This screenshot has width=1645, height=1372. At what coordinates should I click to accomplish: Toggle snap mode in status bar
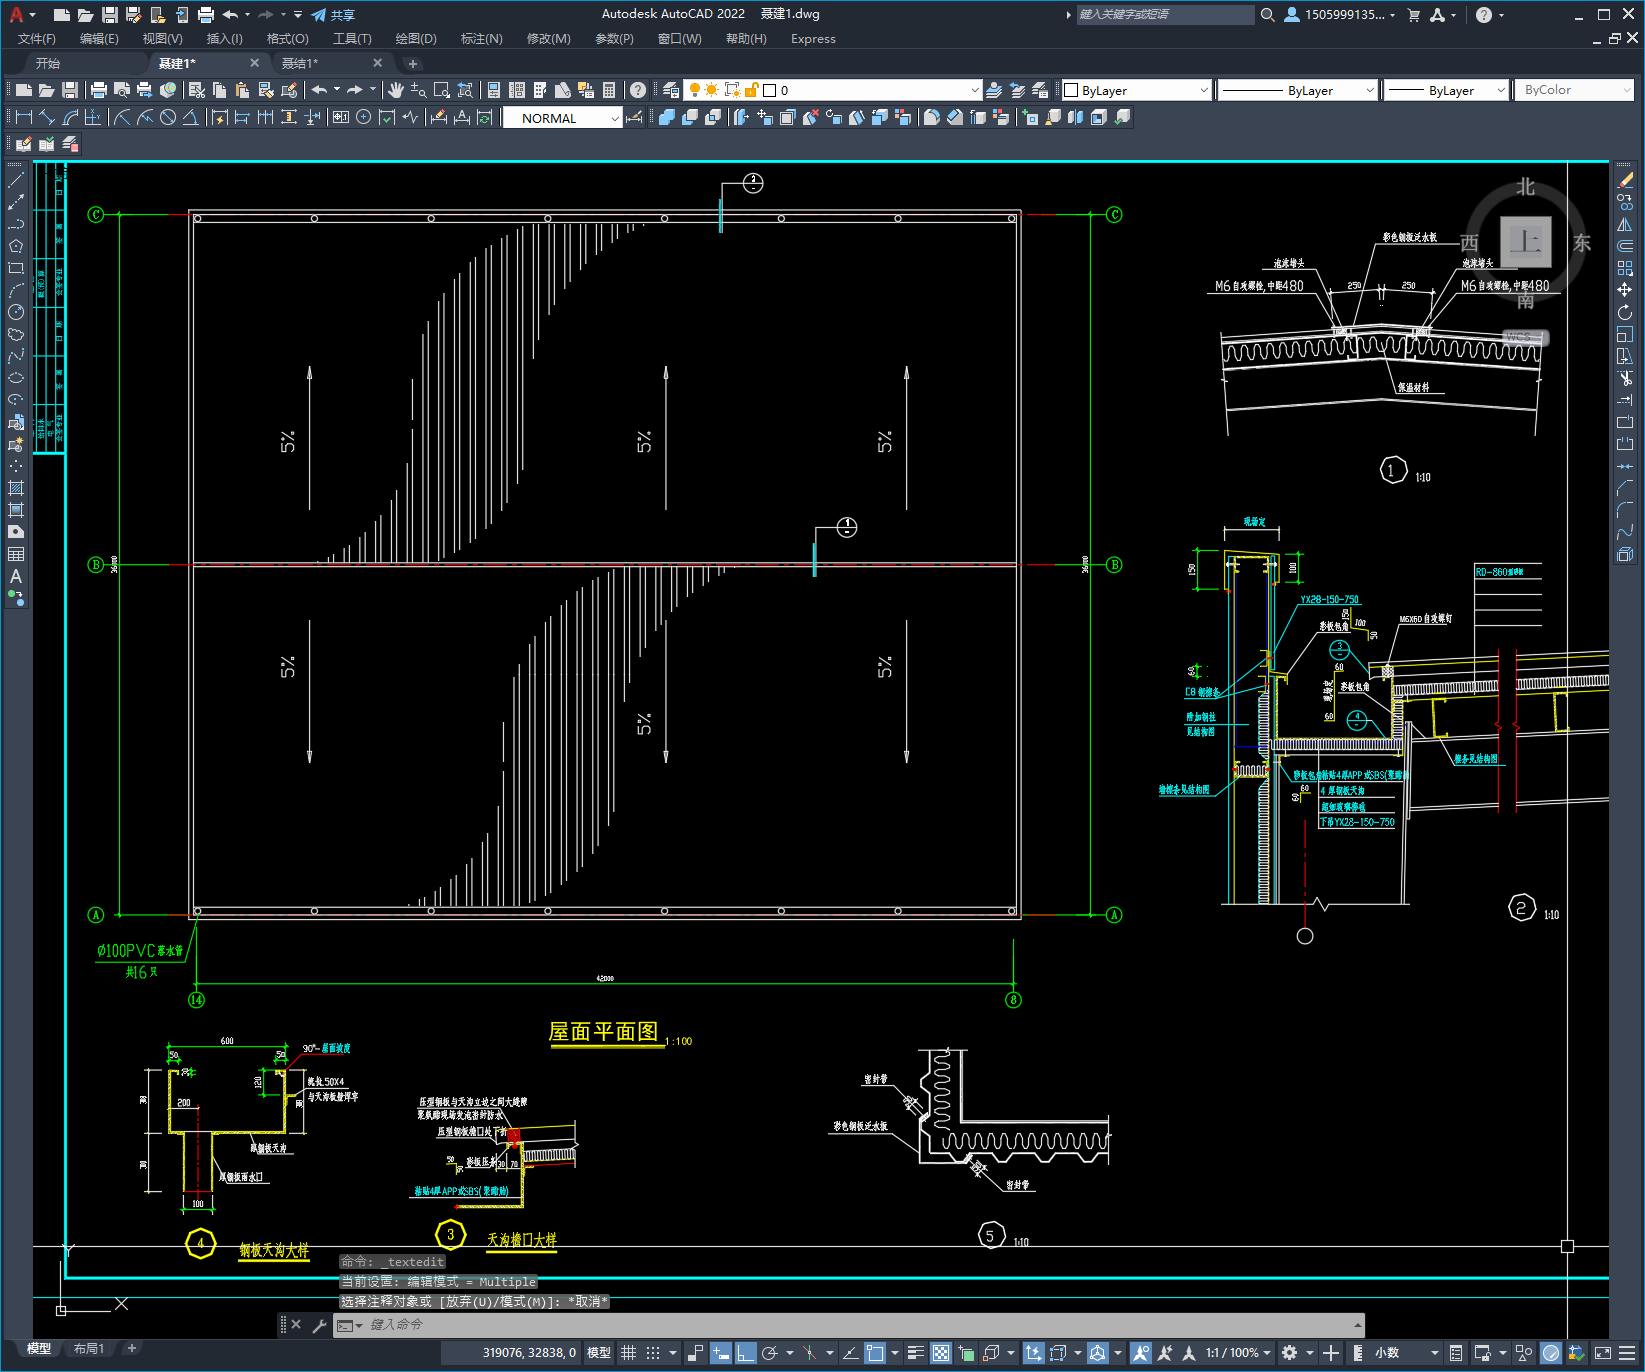pyautogui.click(x=653, y=1353)
